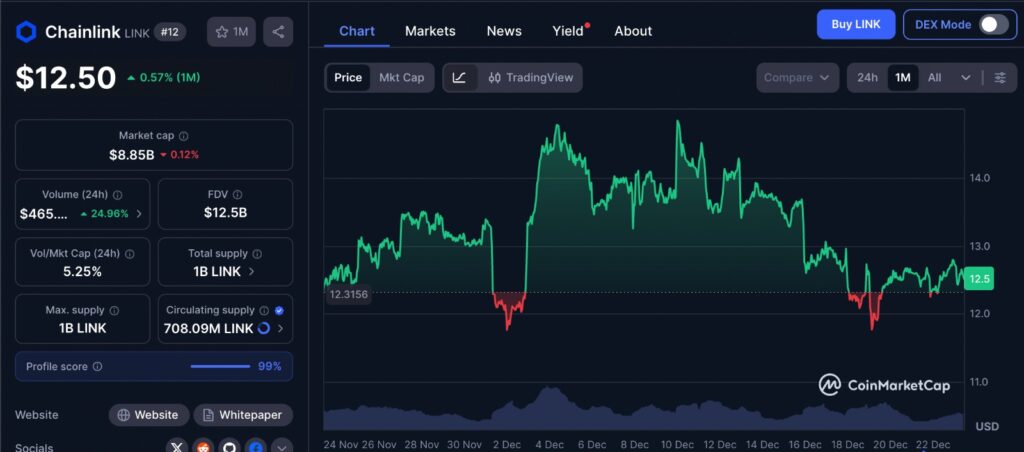This screenshot has height=452, width=1024.
Task: Click the $8.85B market cap value
Action: pyautogui.click(x=132, y=155)
